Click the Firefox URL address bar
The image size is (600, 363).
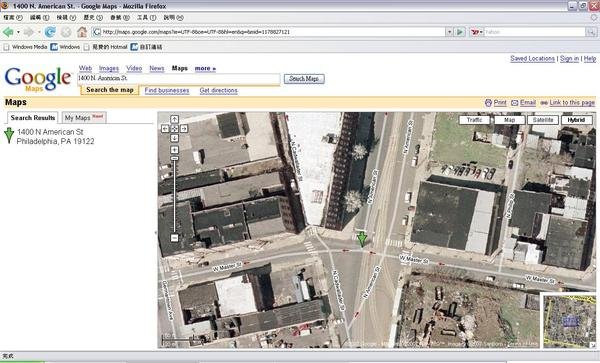click(270, 32)
